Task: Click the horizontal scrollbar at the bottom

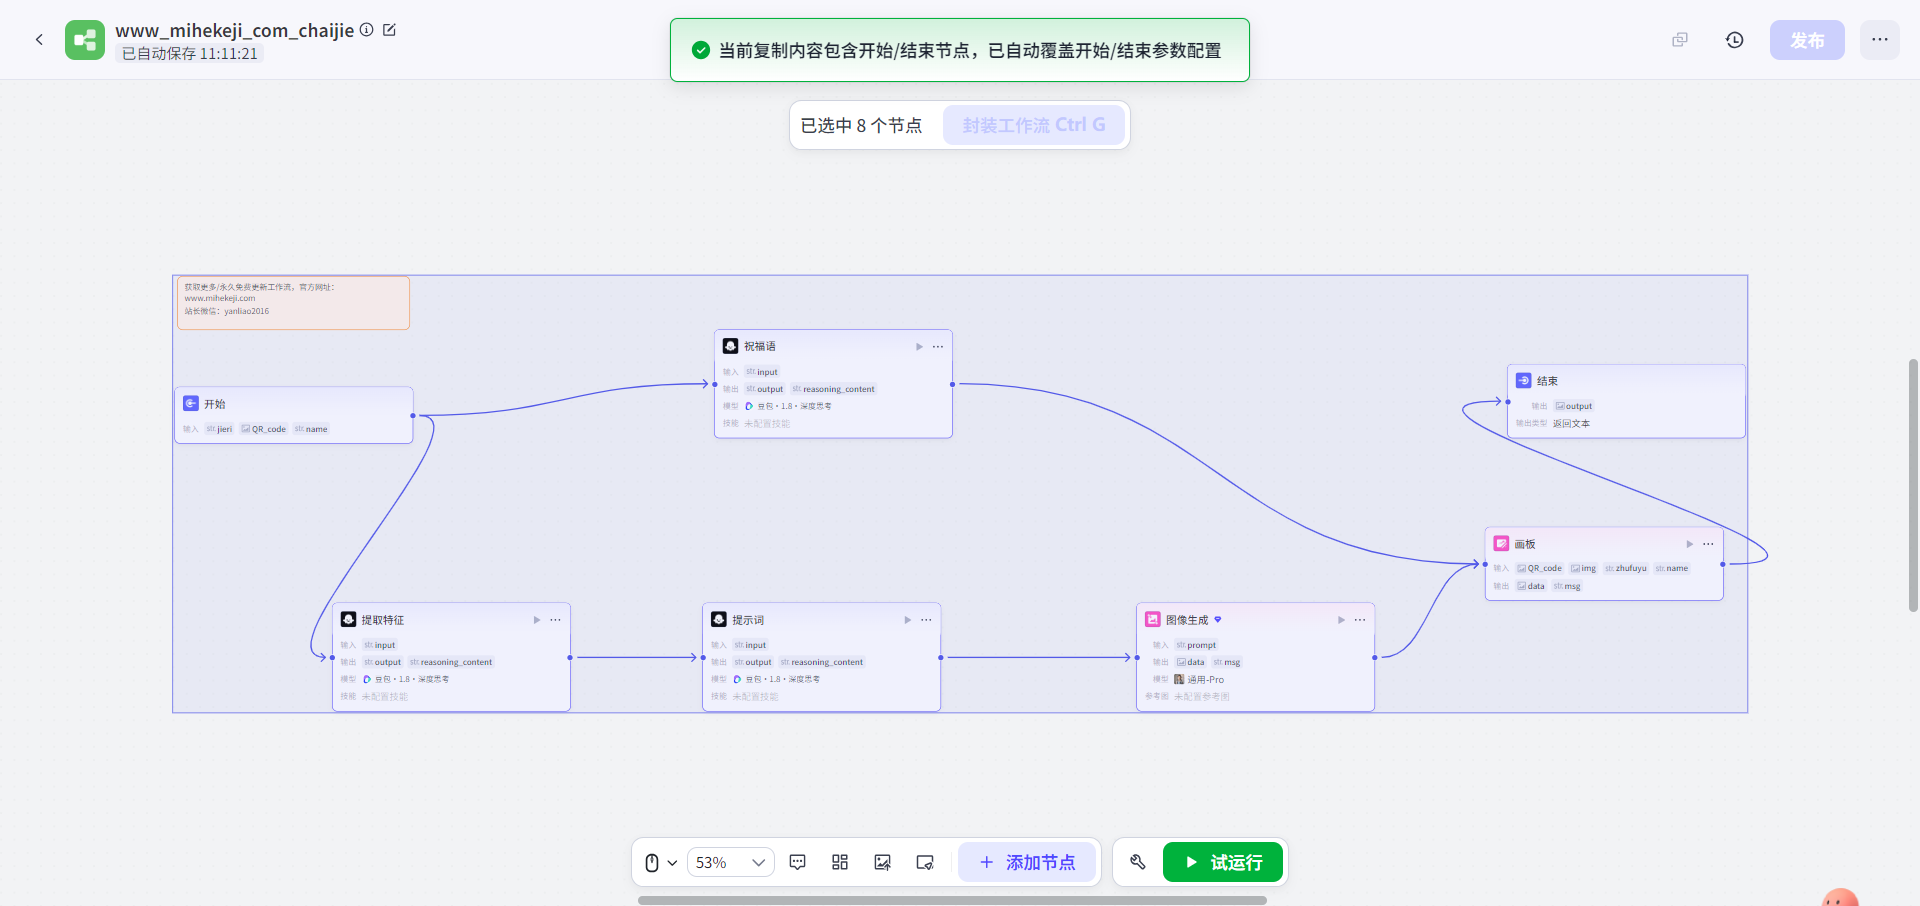Action: pyautogui.click(x=950, y=899)
